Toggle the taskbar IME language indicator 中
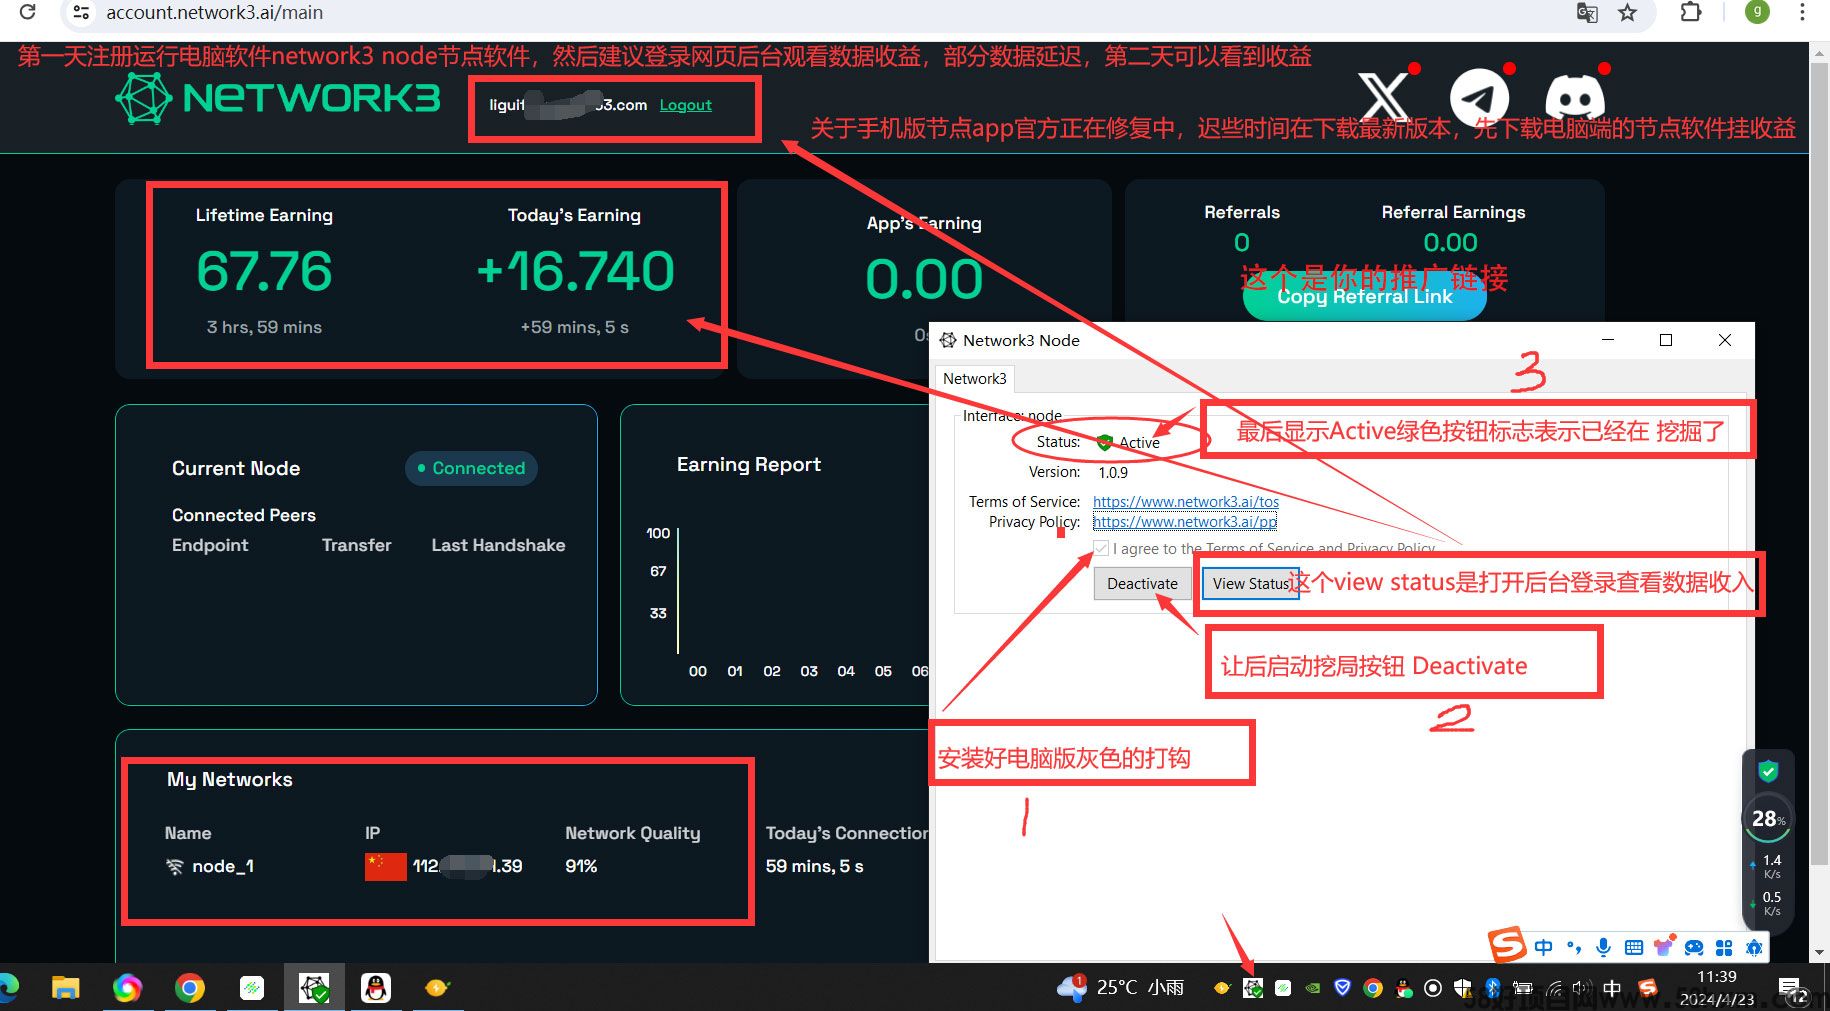This screenshot has height=1011, width=1830. click(1612, 988)
